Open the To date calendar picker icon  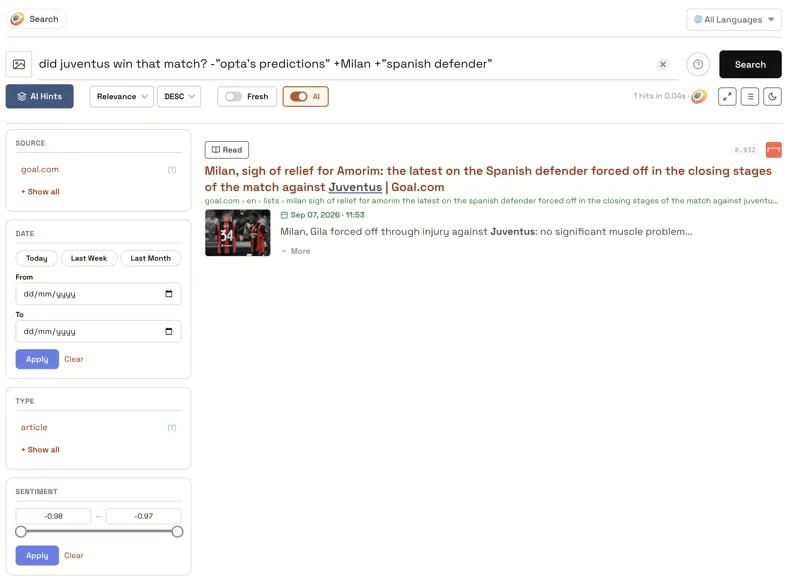tap(169, 332)
